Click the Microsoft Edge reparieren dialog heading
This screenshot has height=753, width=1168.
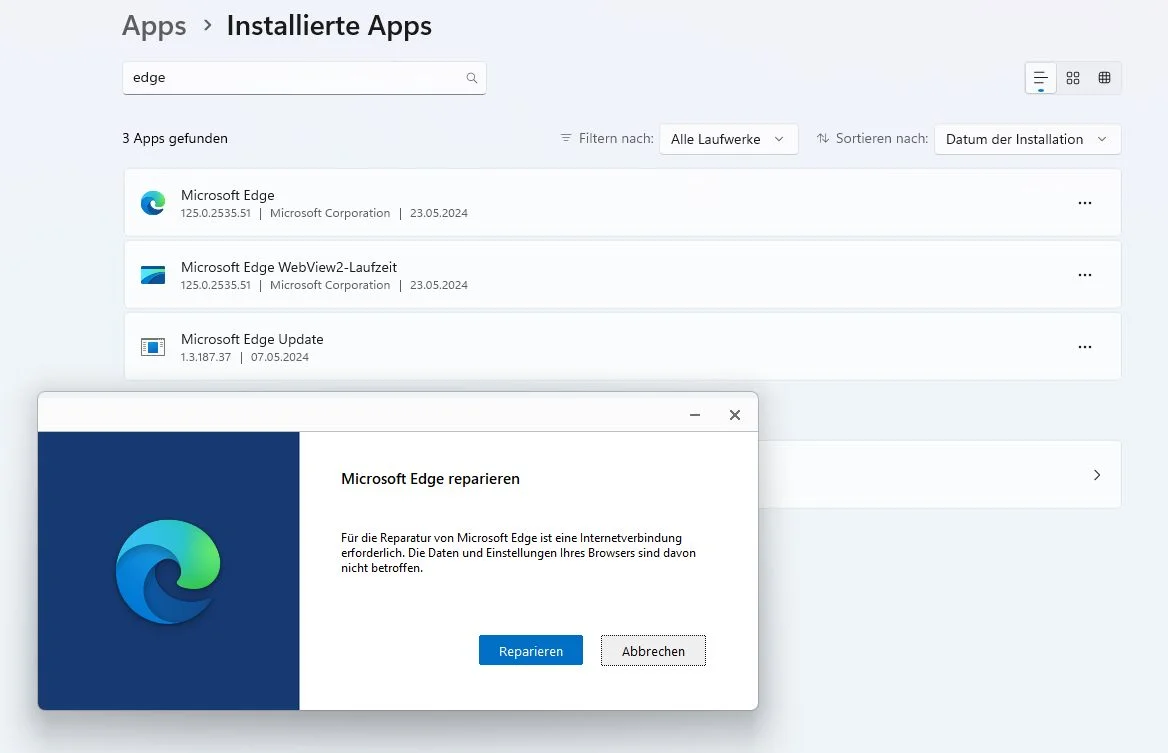[431, 479]
